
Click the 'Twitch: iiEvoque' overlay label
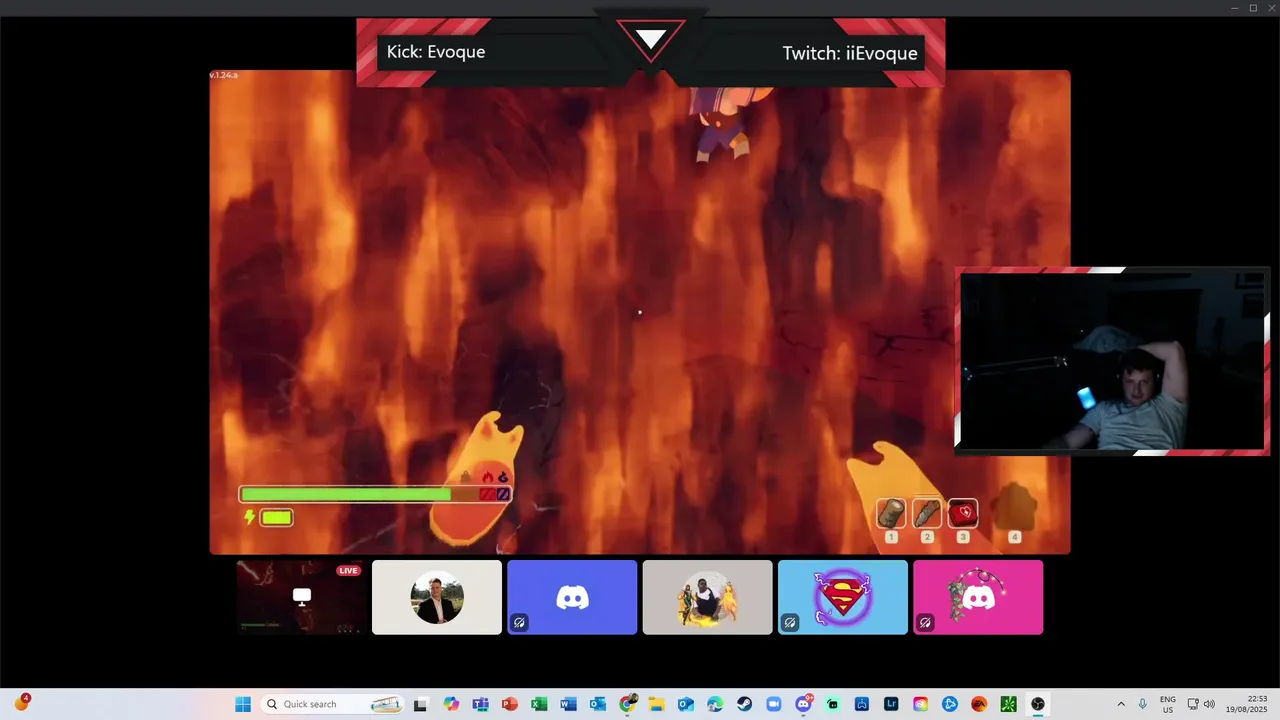[x=850, y=53]
